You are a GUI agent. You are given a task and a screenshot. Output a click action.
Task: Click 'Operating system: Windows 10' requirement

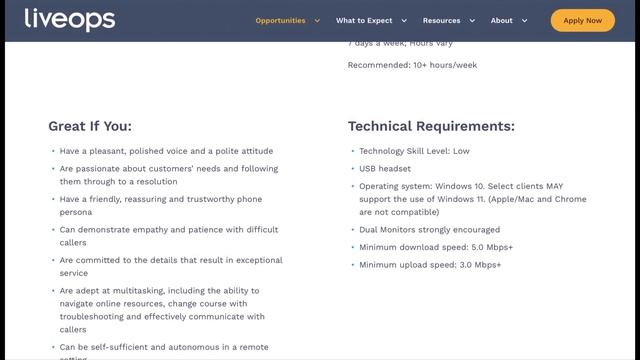point(473,199)
